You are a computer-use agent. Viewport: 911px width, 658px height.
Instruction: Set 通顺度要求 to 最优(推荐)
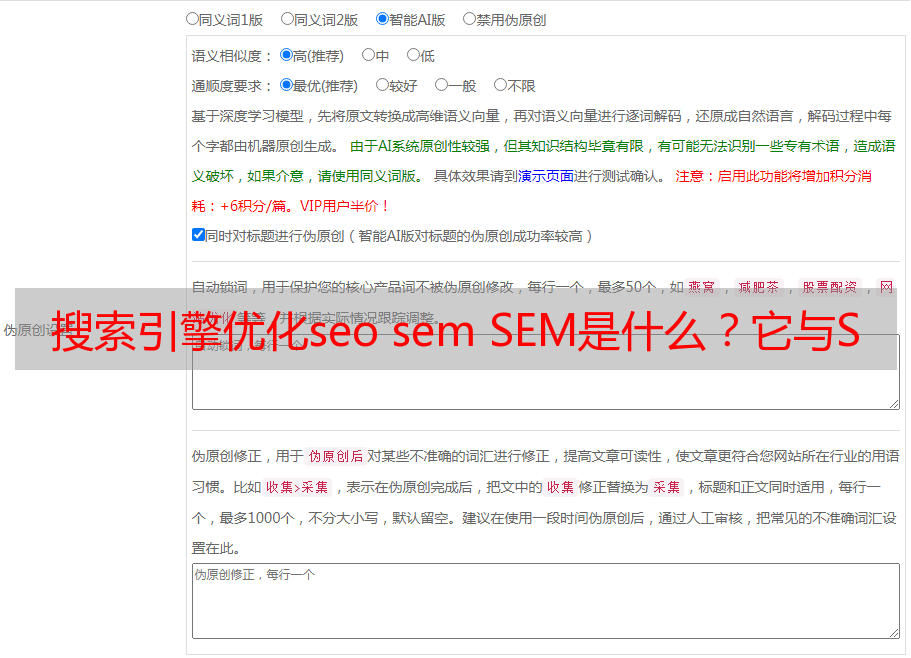coord(286,85)
